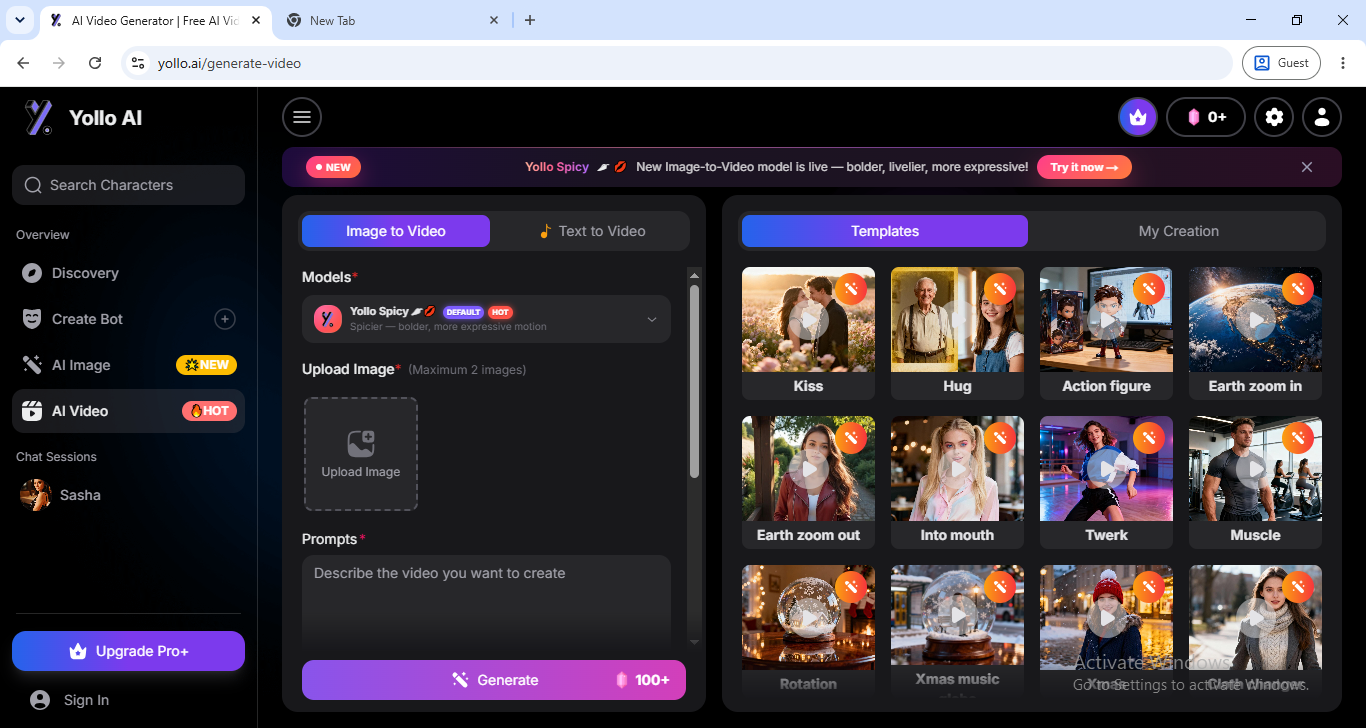Select AI Video in the sidebar
Image resolution: width=1366 pixels, height=728 pixels.
click(x=128, y=411)
